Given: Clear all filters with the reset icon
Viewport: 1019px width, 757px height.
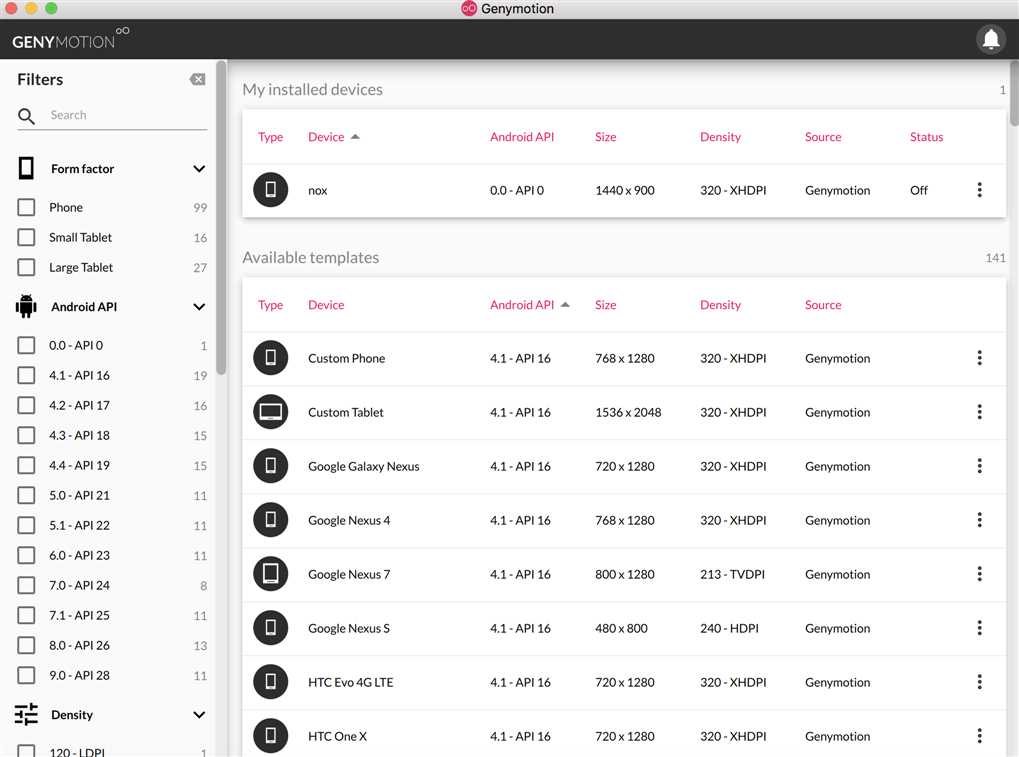Looking at the screenshot, I should point(198,79).
